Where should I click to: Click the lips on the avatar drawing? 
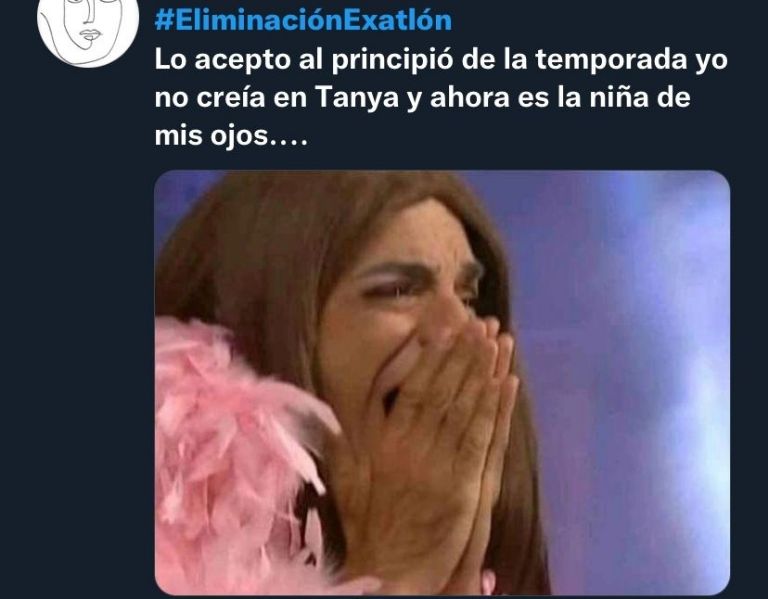point(91,35)
